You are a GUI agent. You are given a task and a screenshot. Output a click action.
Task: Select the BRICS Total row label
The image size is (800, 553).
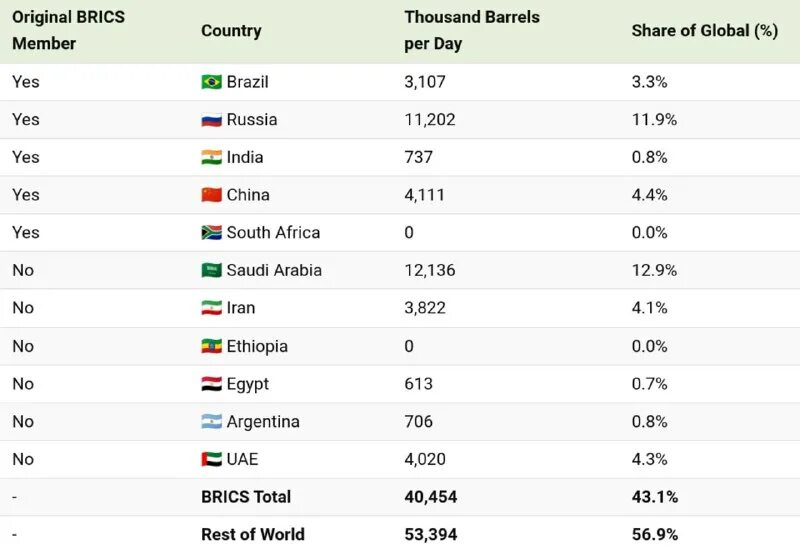[x=246, y=497]
